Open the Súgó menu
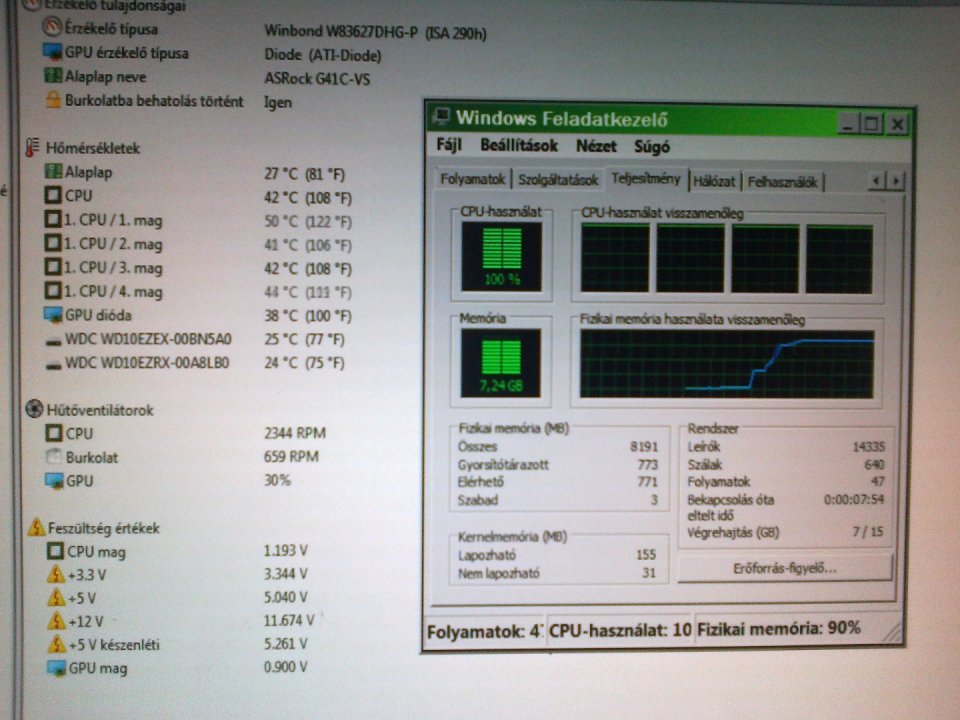 [x=652, y=147]
